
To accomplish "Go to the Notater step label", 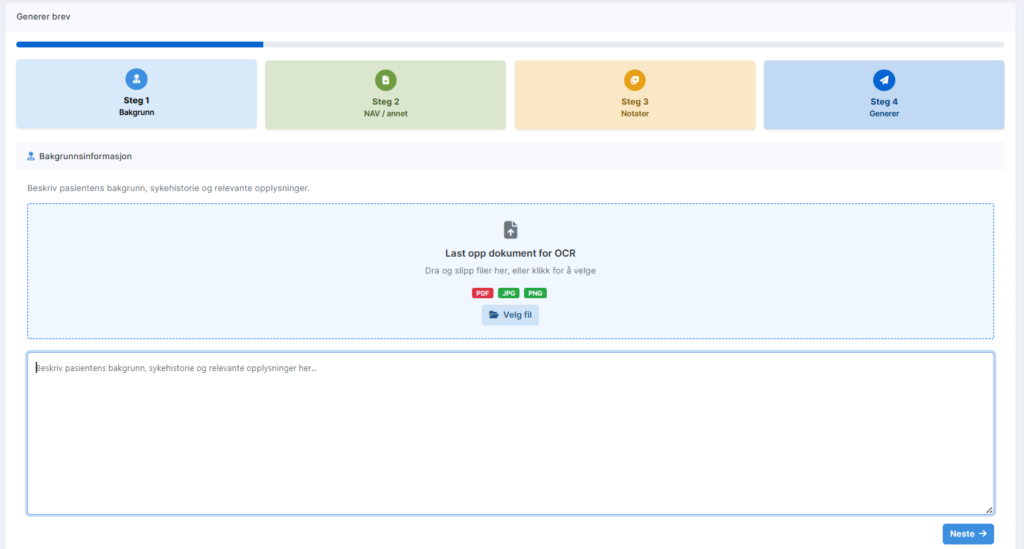I will point(634,114).
